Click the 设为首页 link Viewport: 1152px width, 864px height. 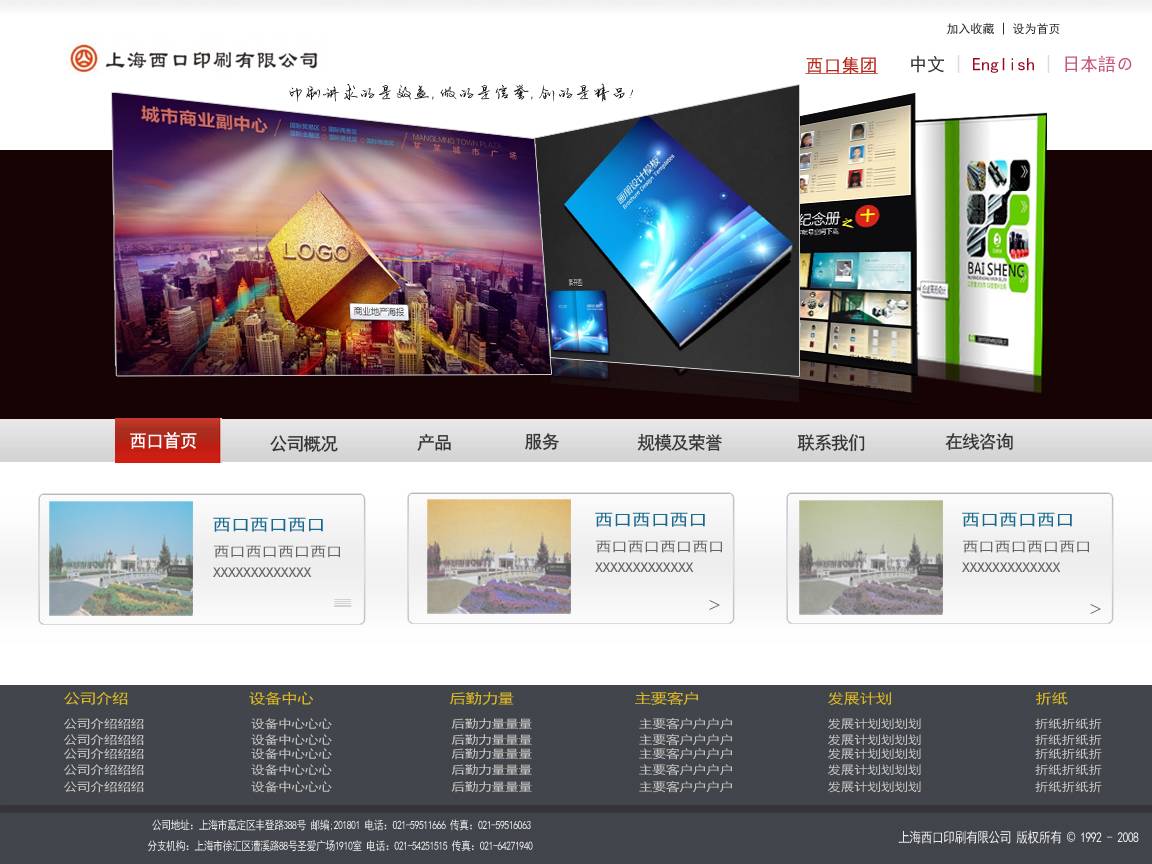(x=1036, y=29)
